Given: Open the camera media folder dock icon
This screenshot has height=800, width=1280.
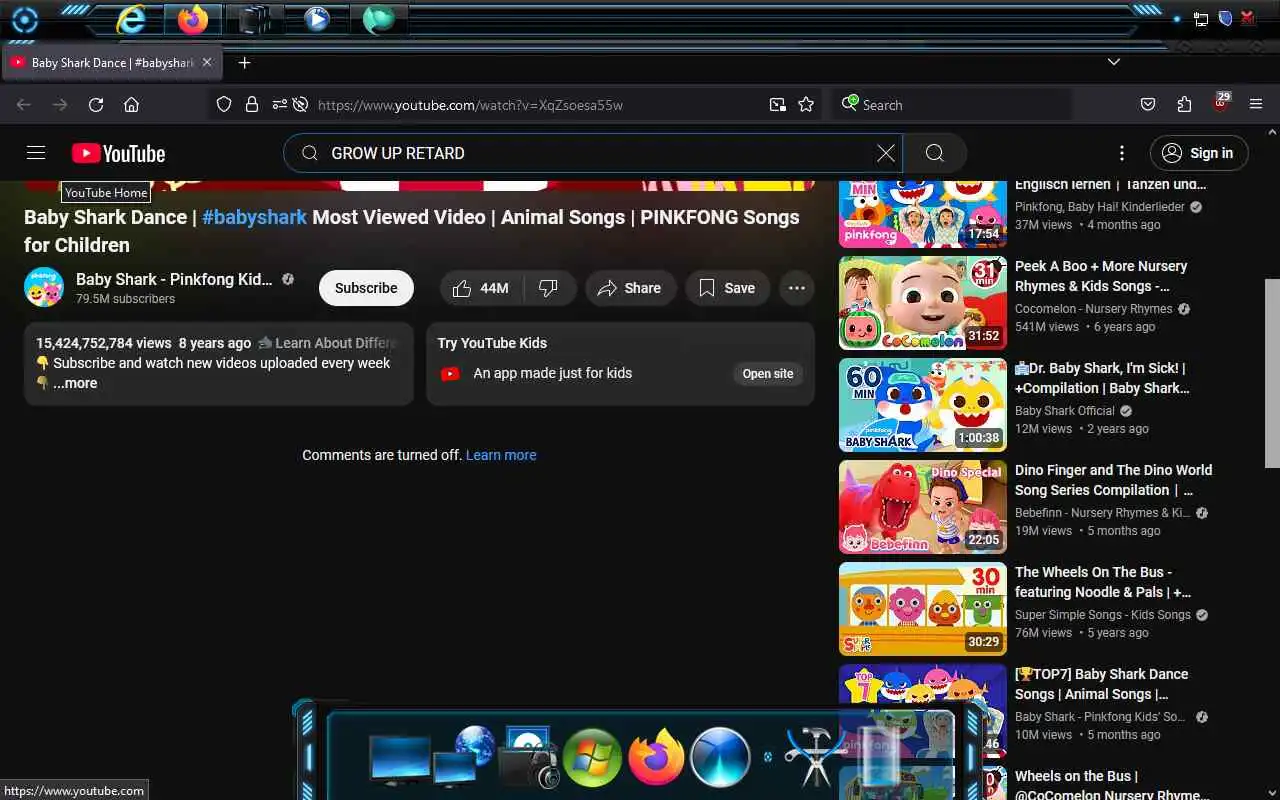Looking at the screenshot, I should pyautogui.click(x=527, y=757).
